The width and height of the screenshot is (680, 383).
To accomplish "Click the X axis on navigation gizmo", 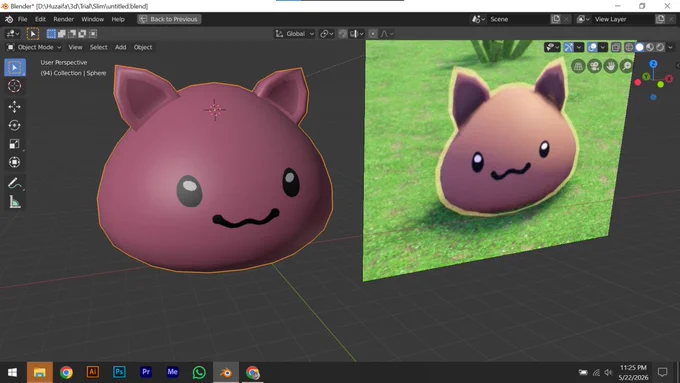I will tap(669, 79).
